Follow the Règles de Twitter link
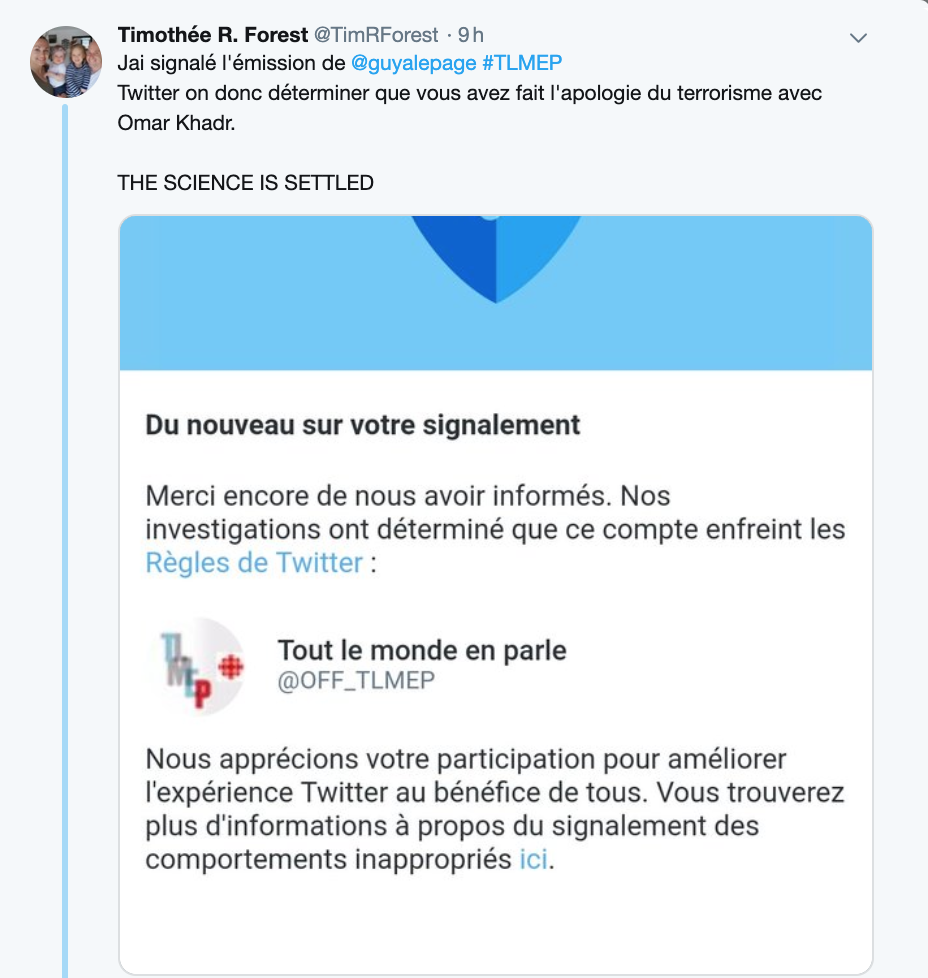The height and width of the screenshot is (978, 928). 254,563
